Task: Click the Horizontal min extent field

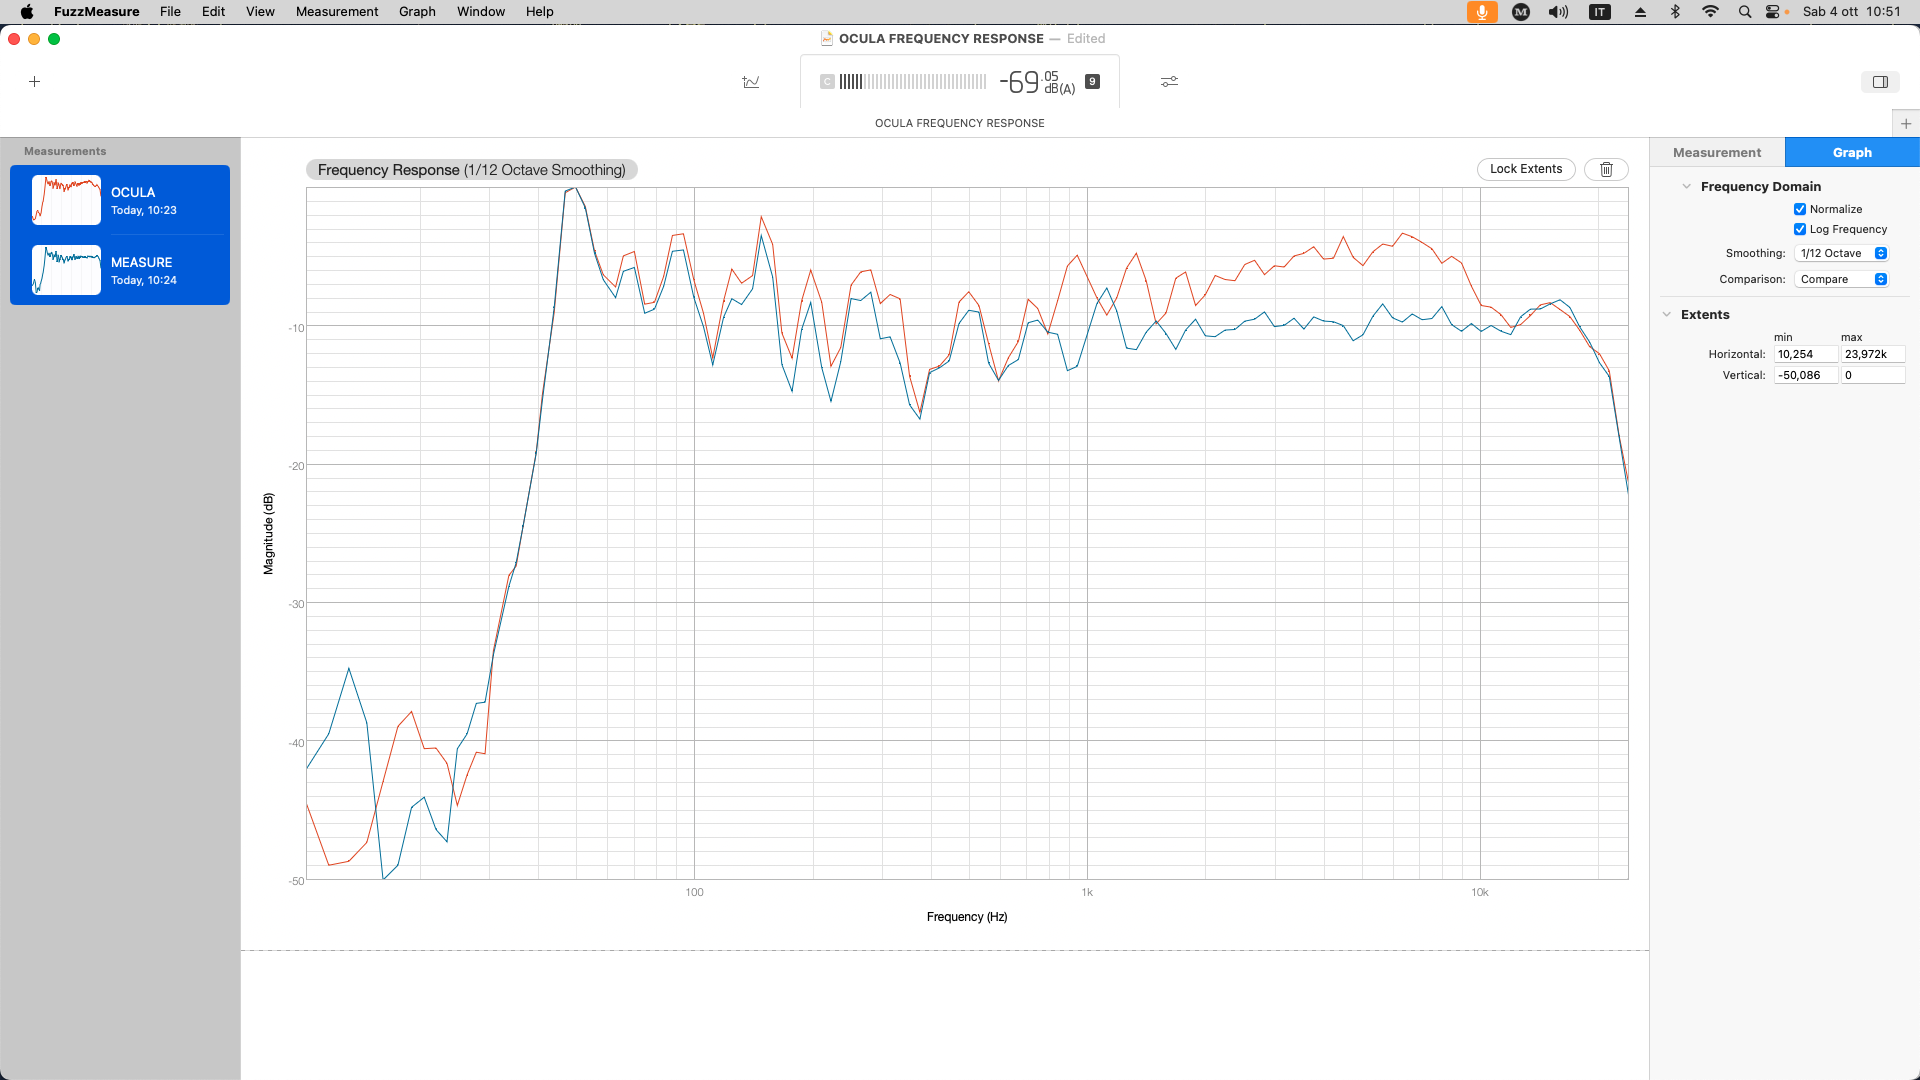Action: [x=1805, y=354]
